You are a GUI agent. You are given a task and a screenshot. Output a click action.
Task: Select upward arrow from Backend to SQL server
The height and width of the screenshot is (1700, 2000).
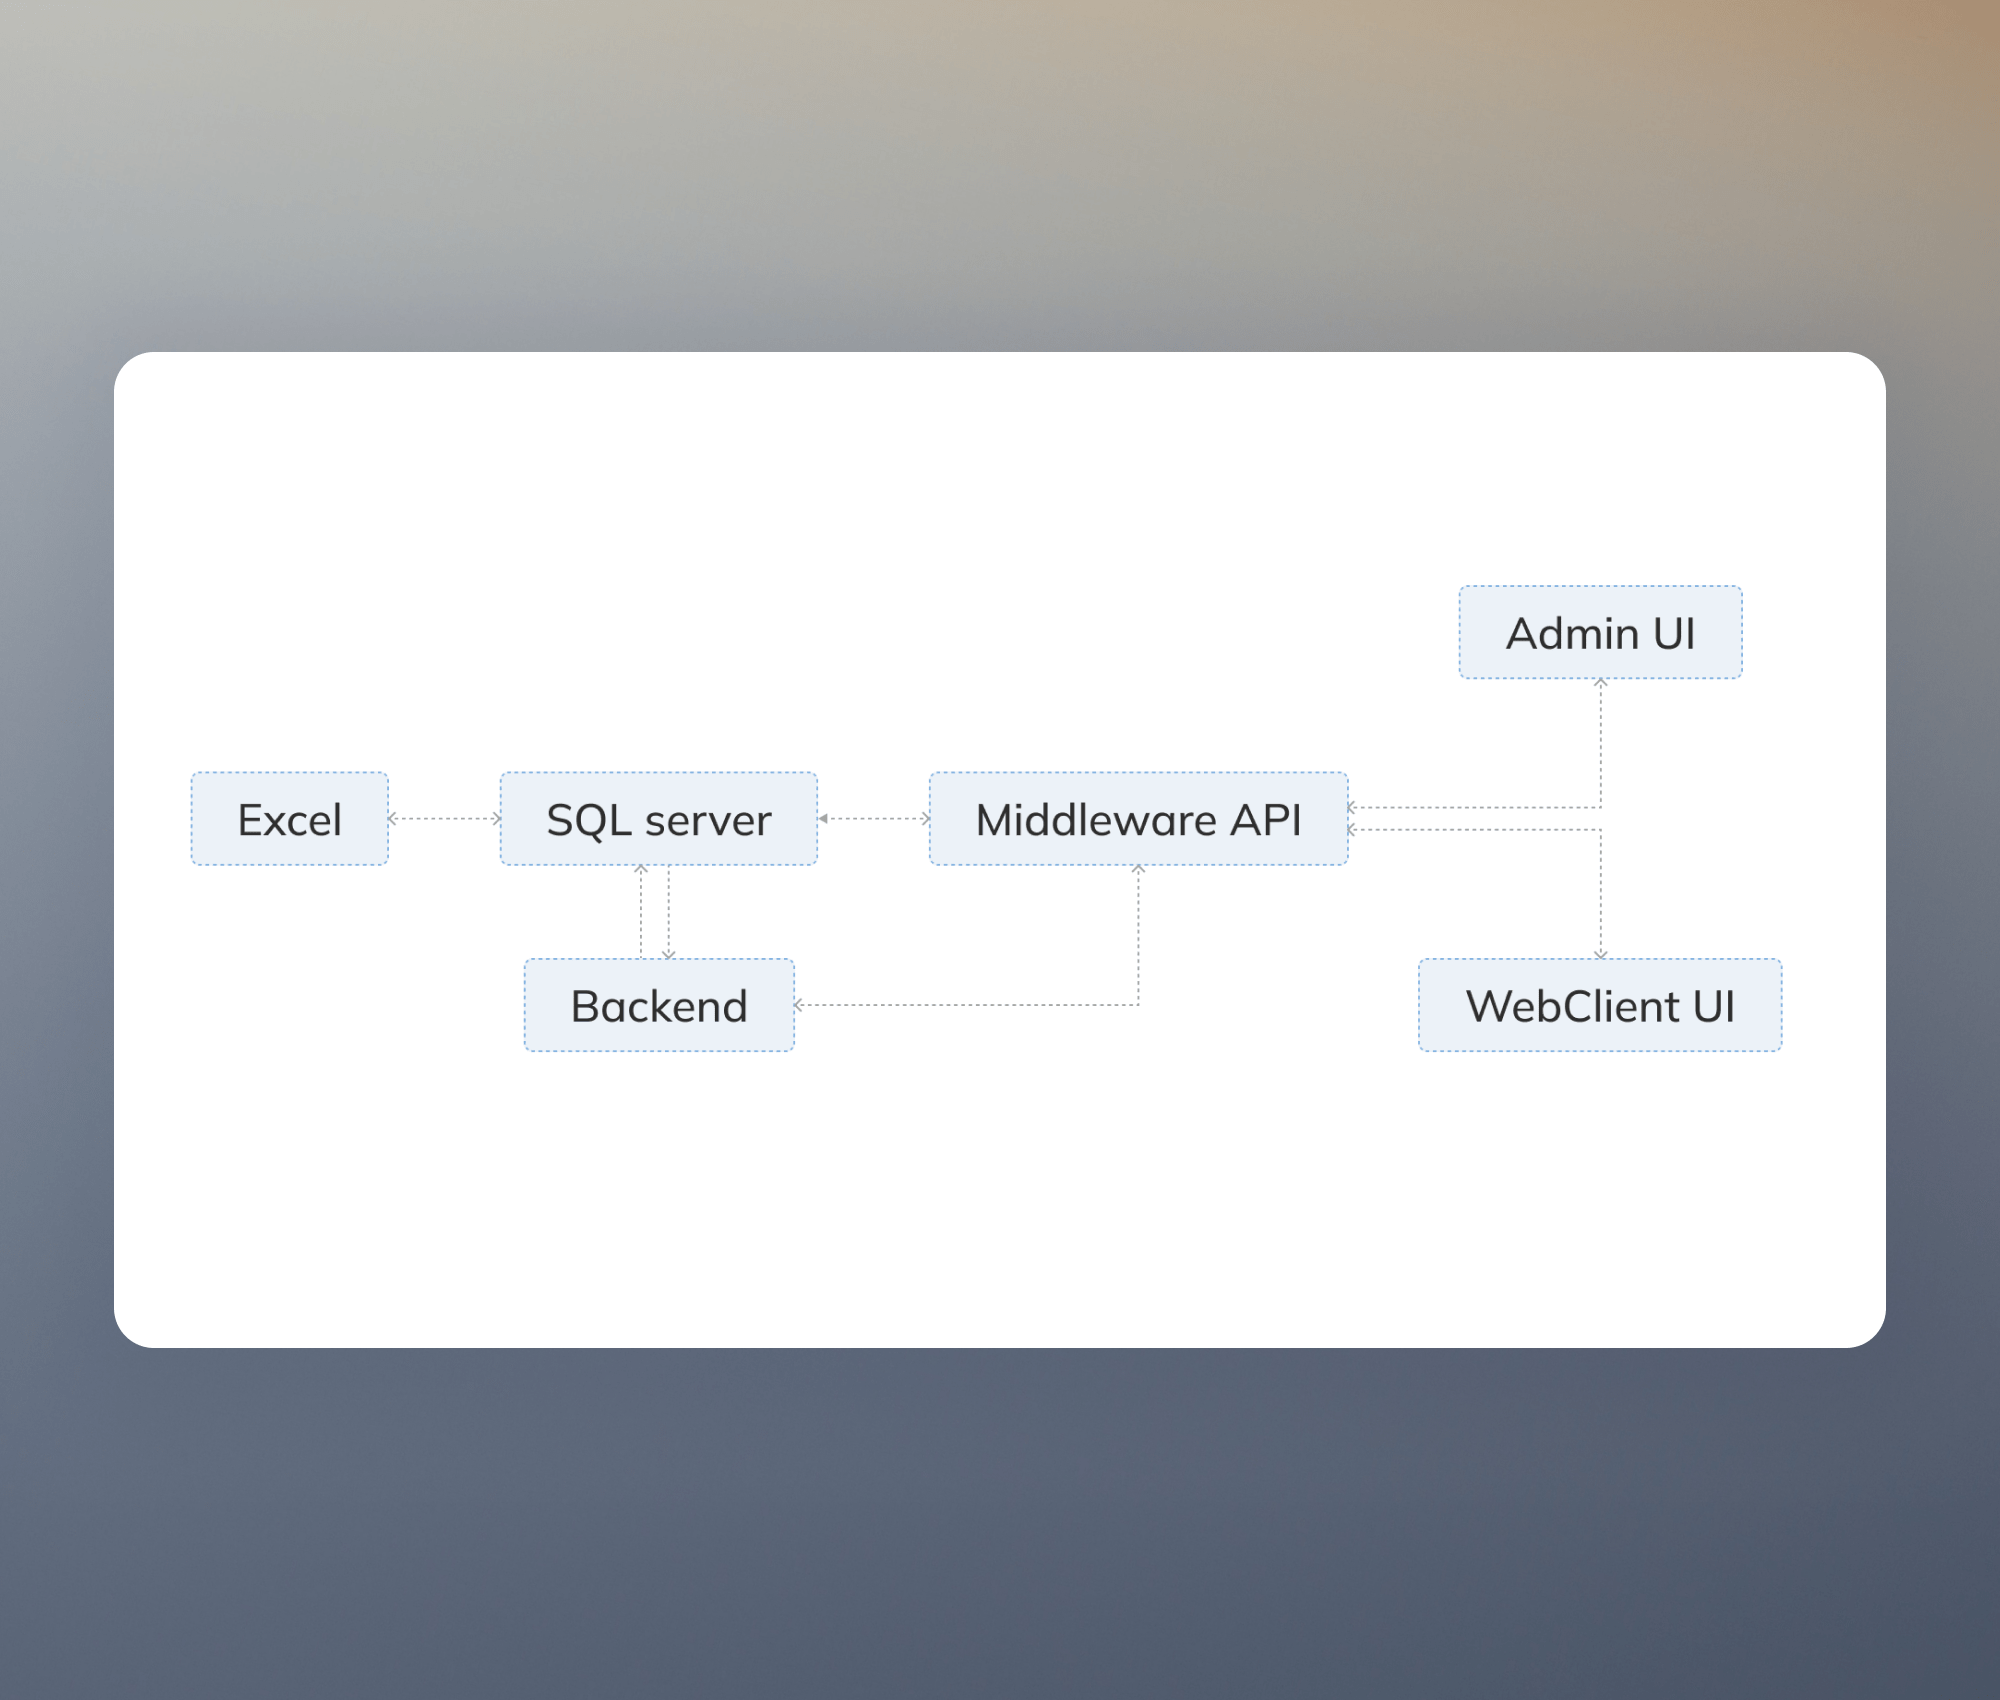click(x=641, y=911)
